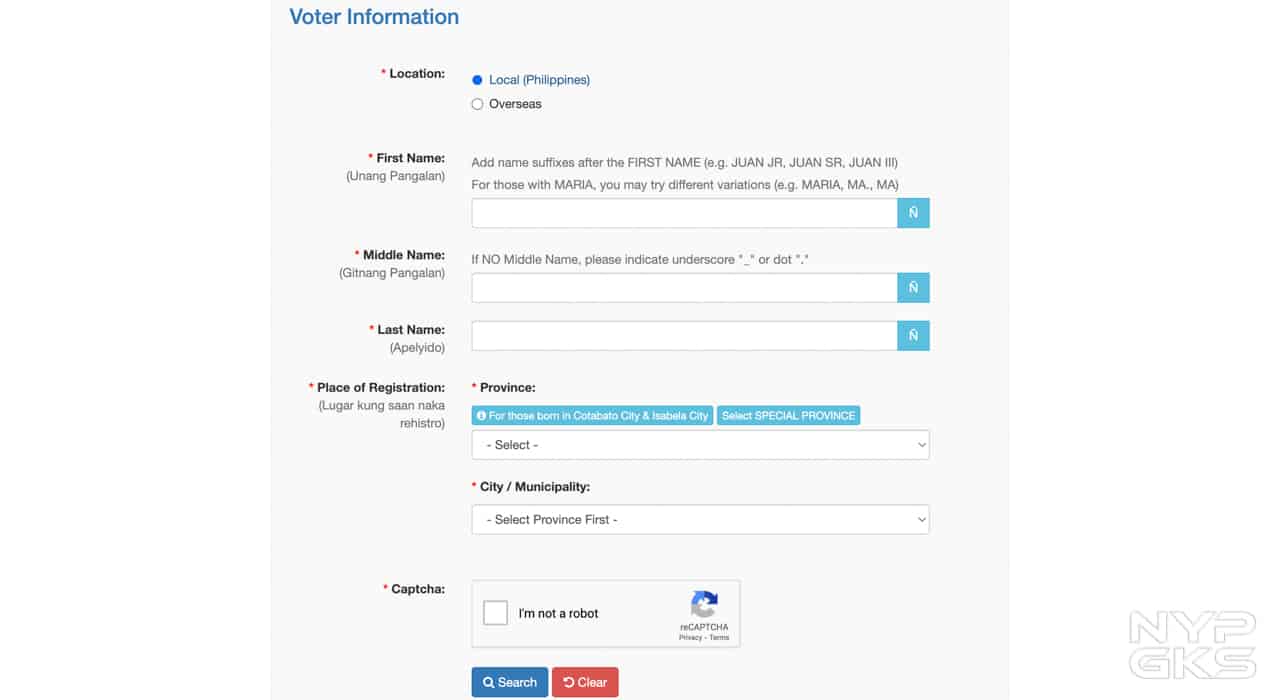Viewport: 1280px width, 700px height.
Task: Focus the Last Name text field
Action: click(684, 336)
